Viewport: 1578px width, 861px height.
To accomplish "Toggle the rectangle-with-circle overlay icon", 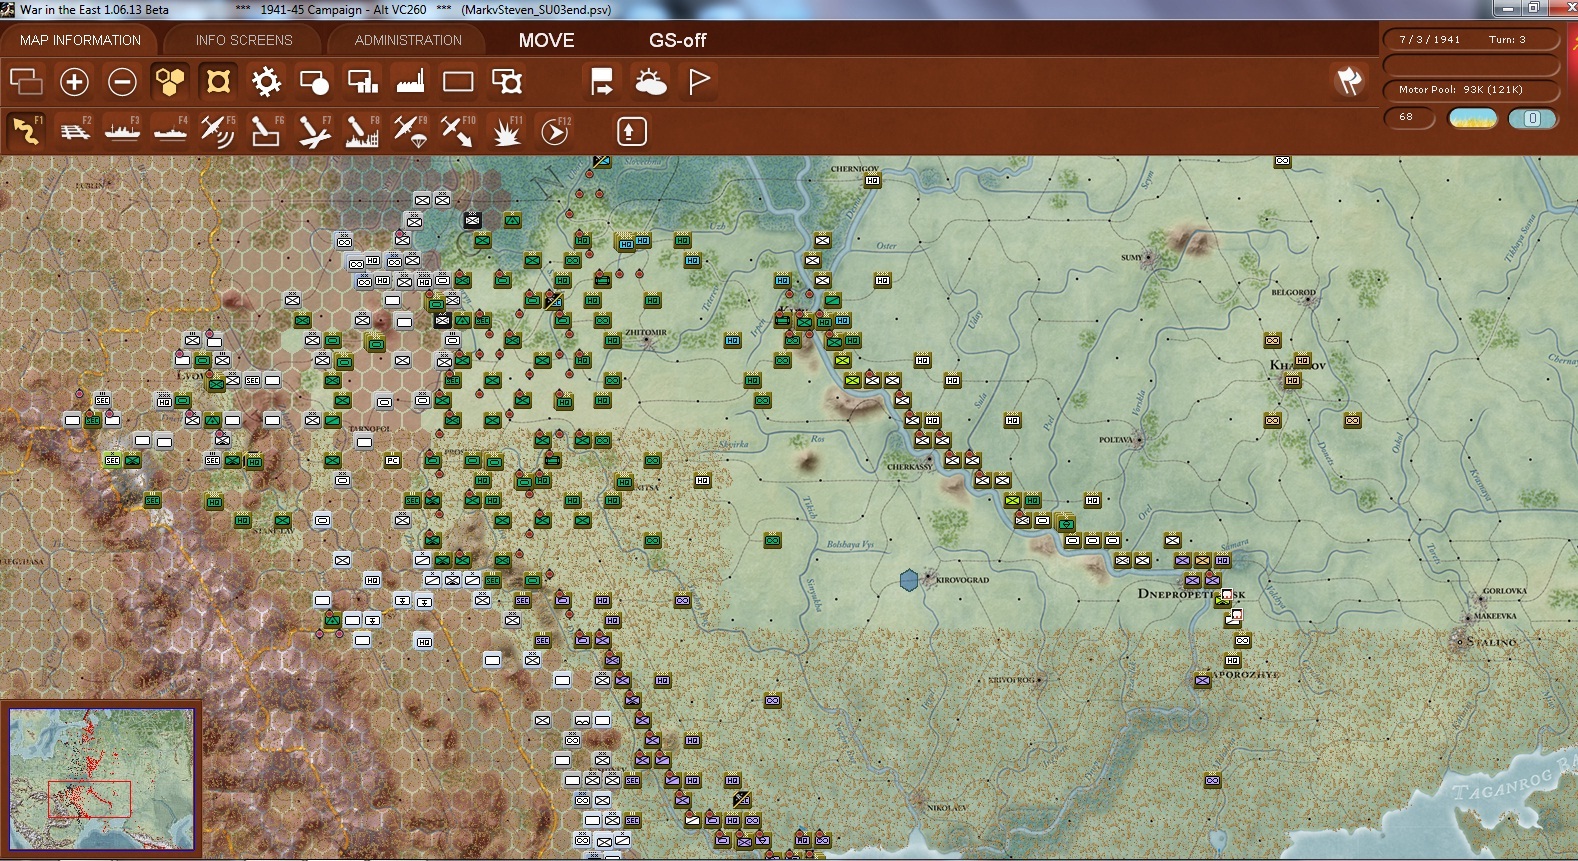I will [x=314, y=81].
